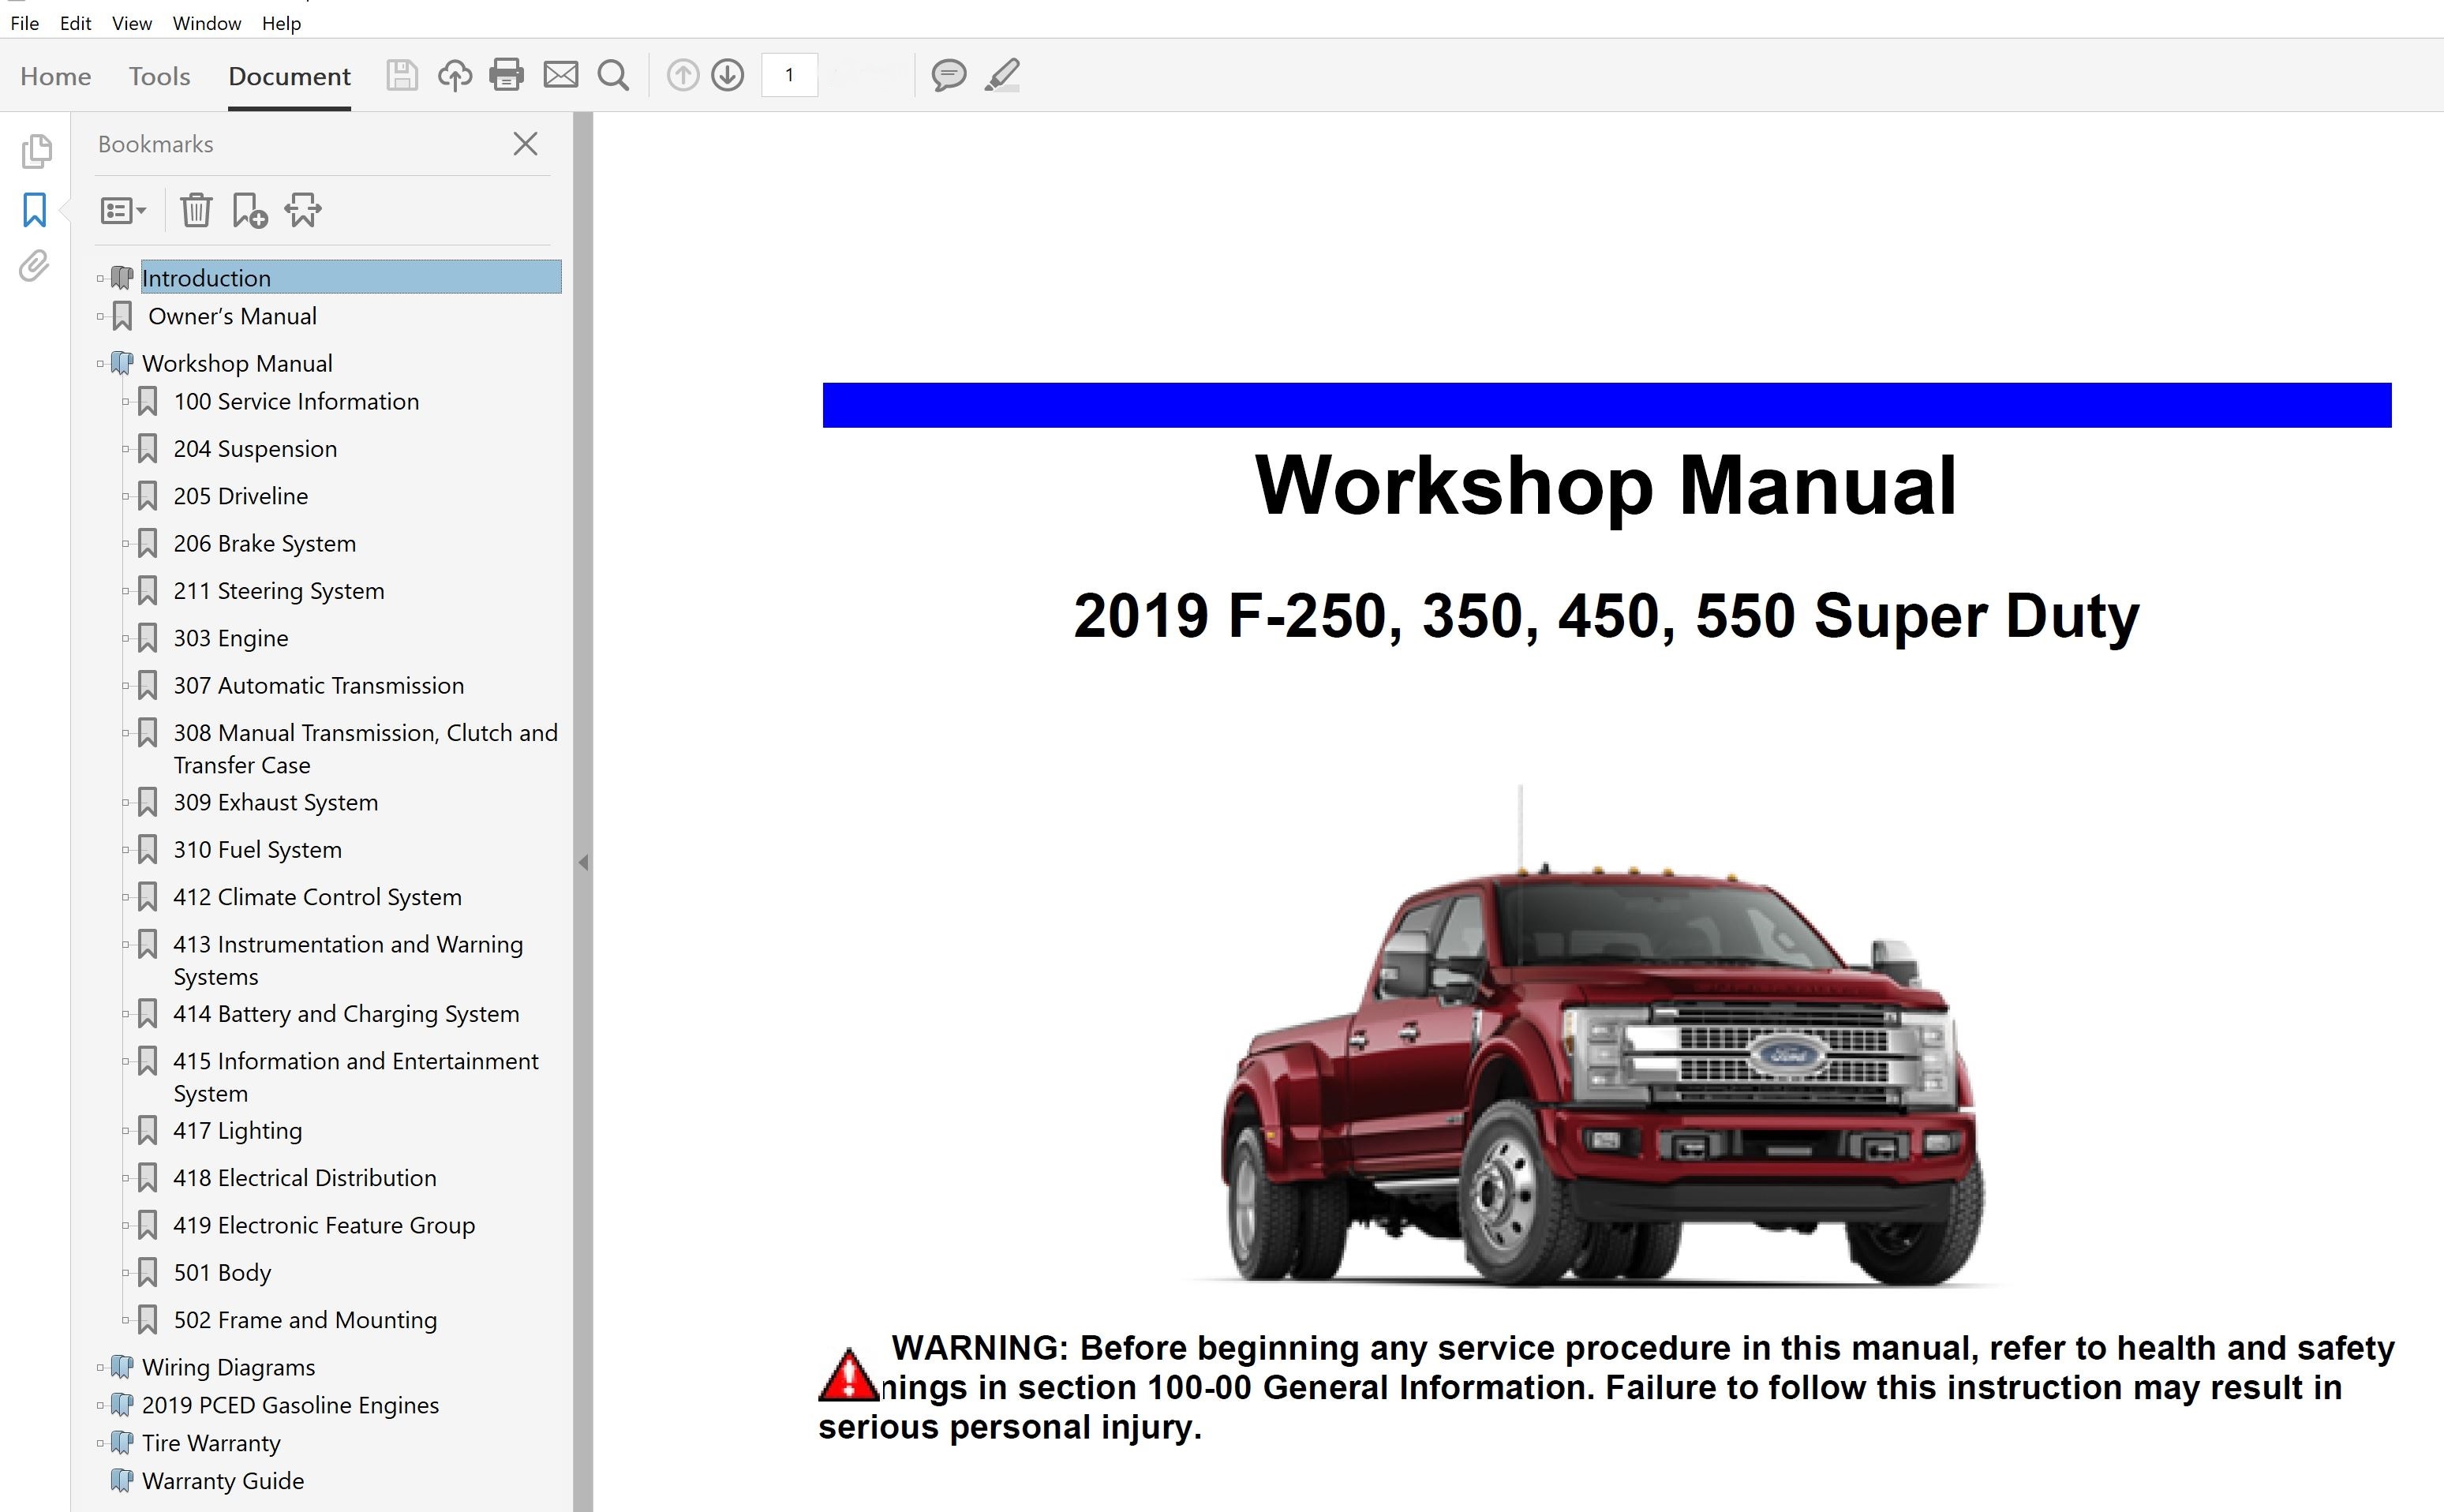Click the Email document icon
Viewport: 2444px width, 1512px height.
560,75
